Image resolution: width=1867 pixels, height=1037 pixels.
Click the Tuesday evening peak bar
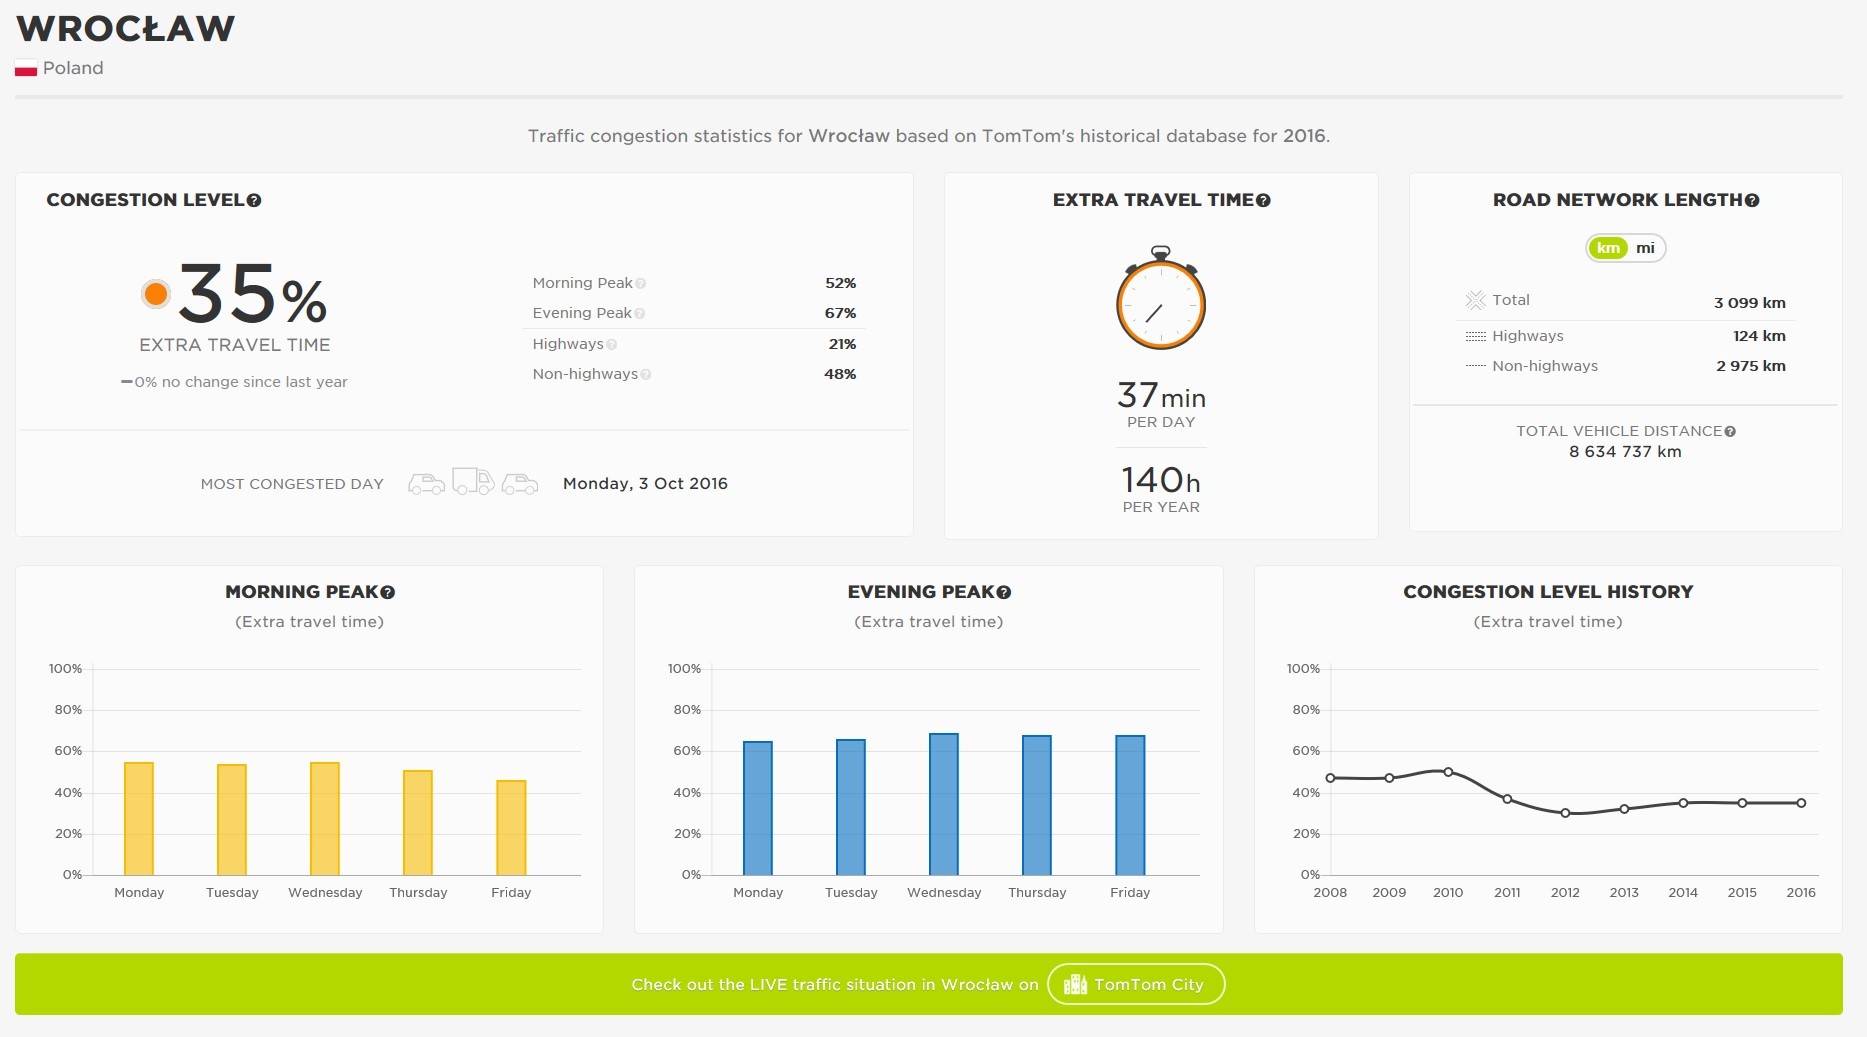click(x=851, y=807)
